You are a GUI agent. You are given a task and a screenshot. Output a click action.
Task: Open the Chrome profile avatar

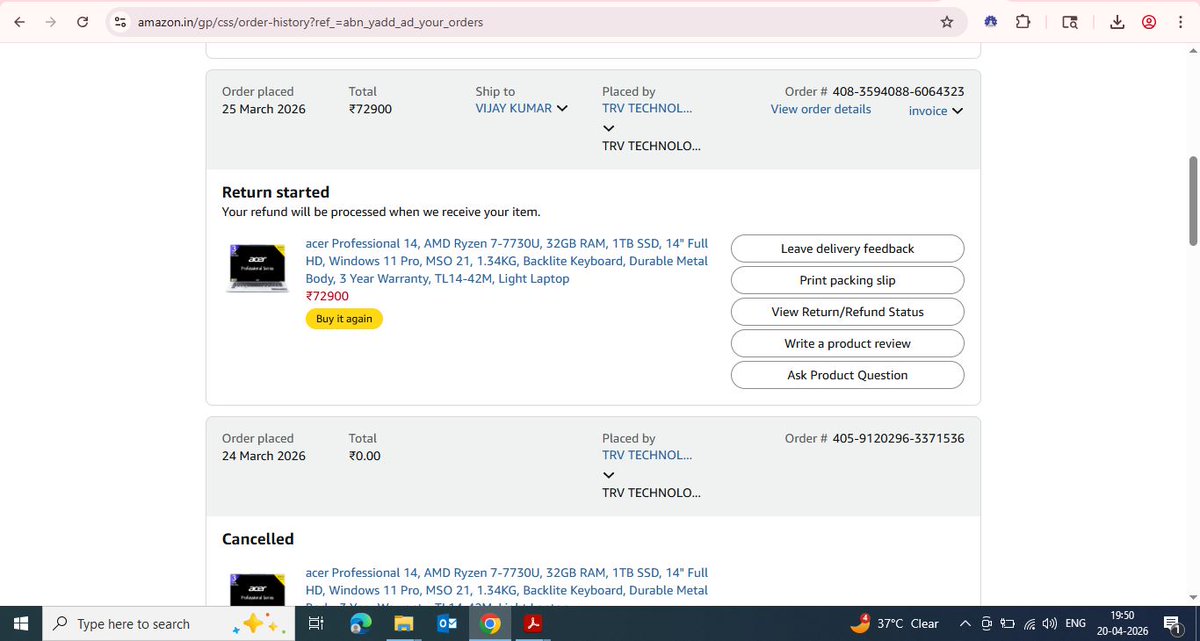click(x=1150, y=21)
